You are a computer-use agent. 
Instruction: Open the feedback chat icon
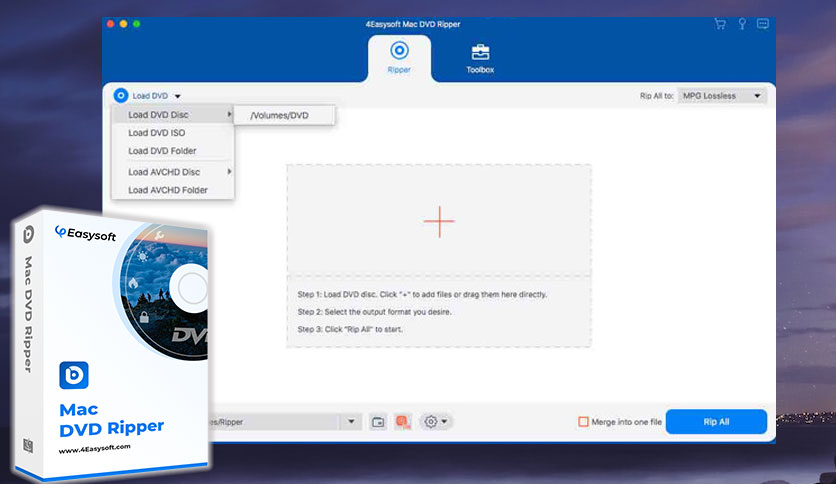click(x=763, y=24)
